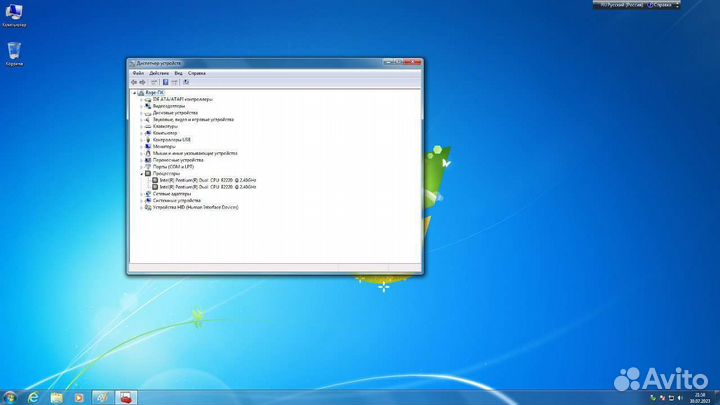Image resolution: width=720 pixels, height=405 pixels.
Task: Expand the Контроллеры USB tree node
Action: click(x=141, y=140)
